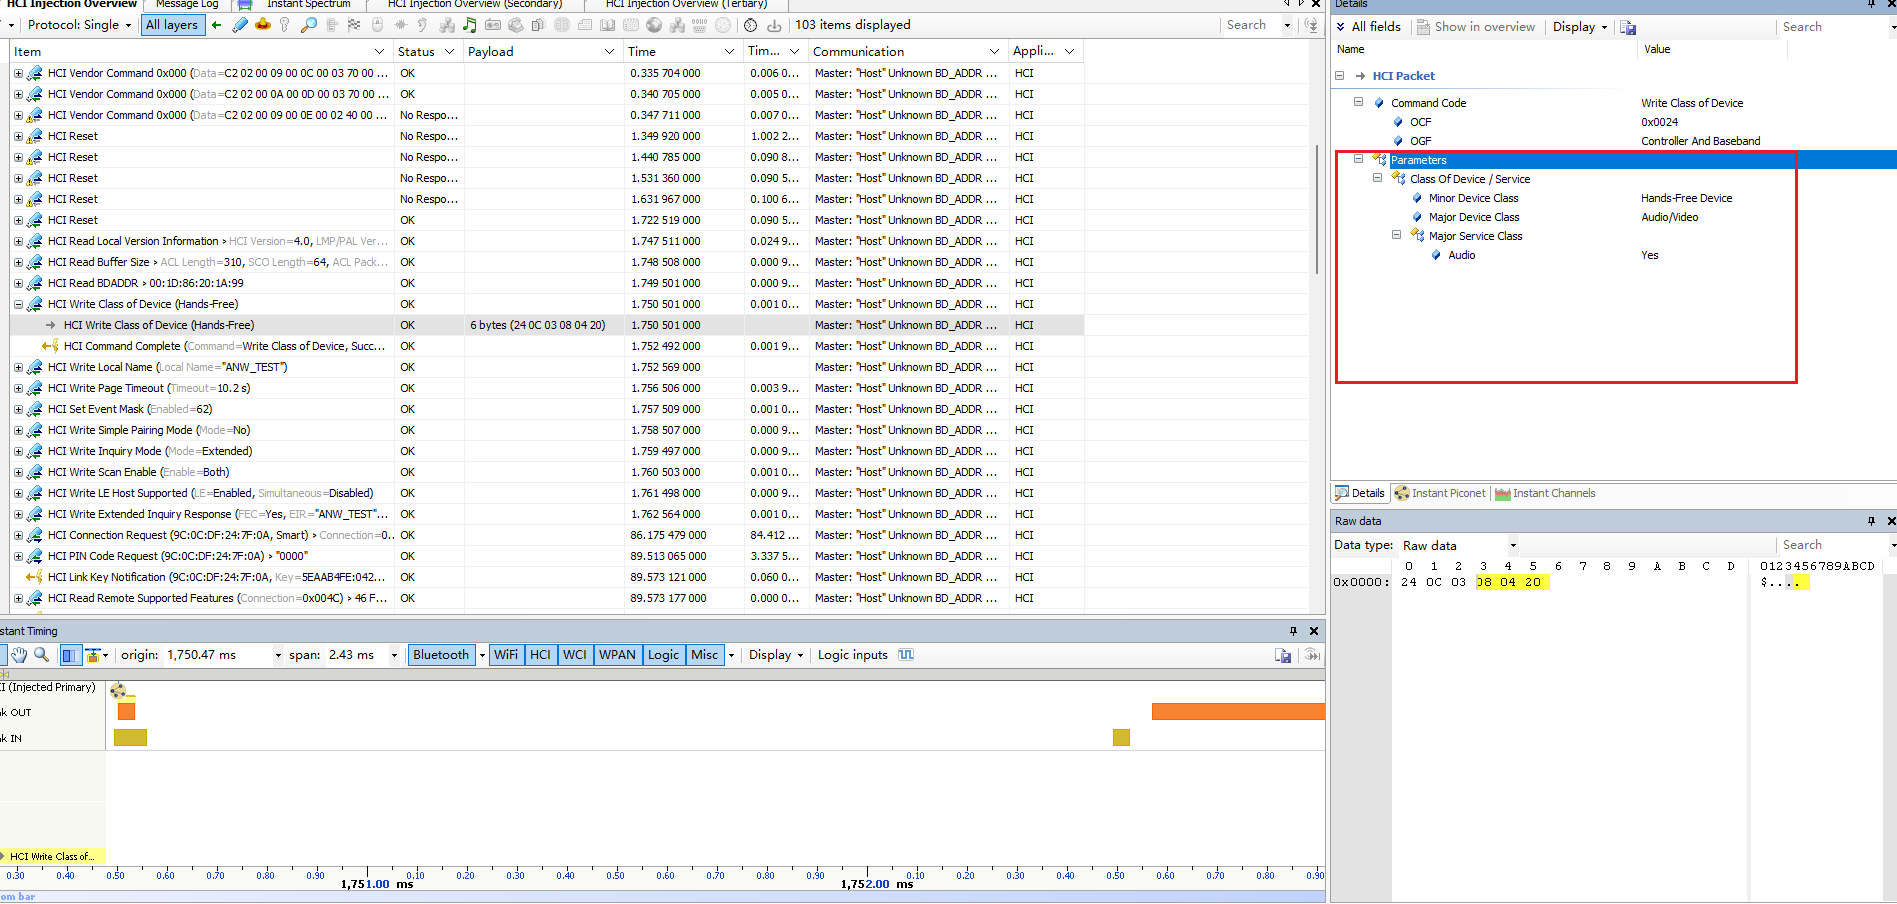Screen dimensions: 1897x904
Task: Toggle the All layers button
Action: coord(172,25)
